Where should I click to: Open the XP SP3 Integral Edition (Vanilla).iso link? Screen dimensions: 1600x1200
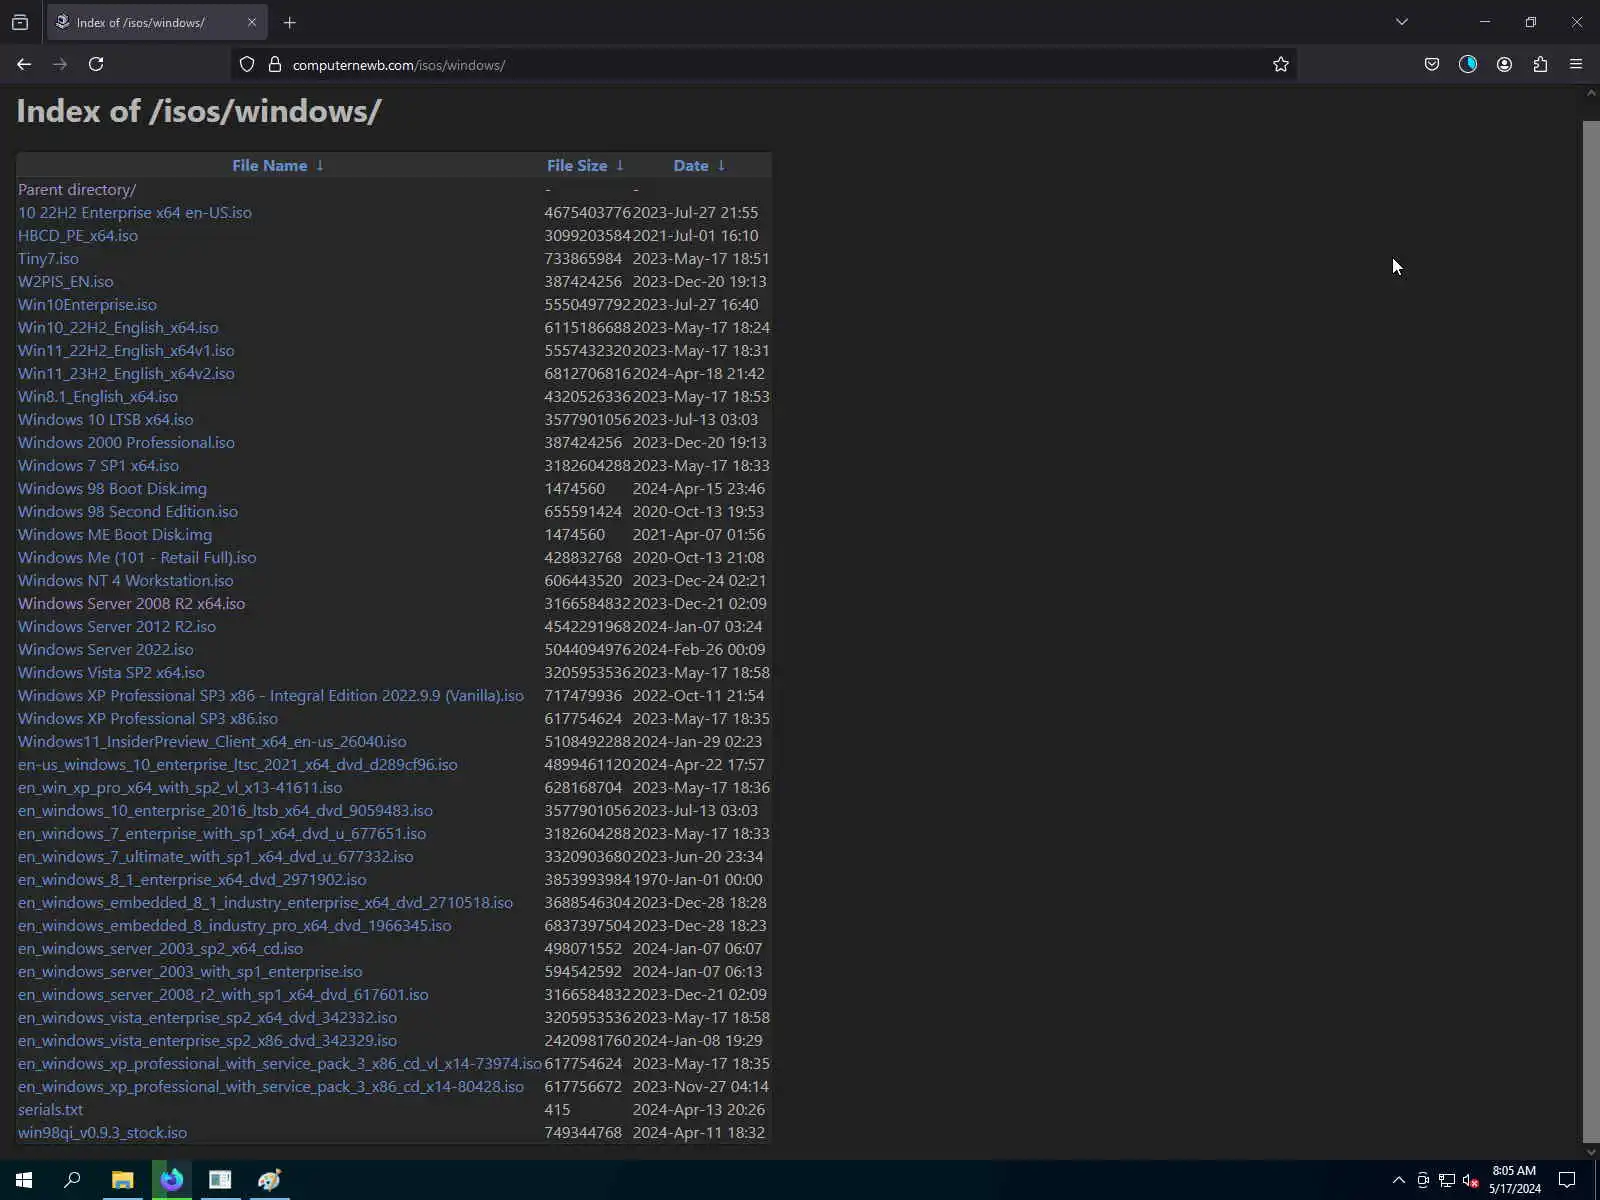coord(271,696)
